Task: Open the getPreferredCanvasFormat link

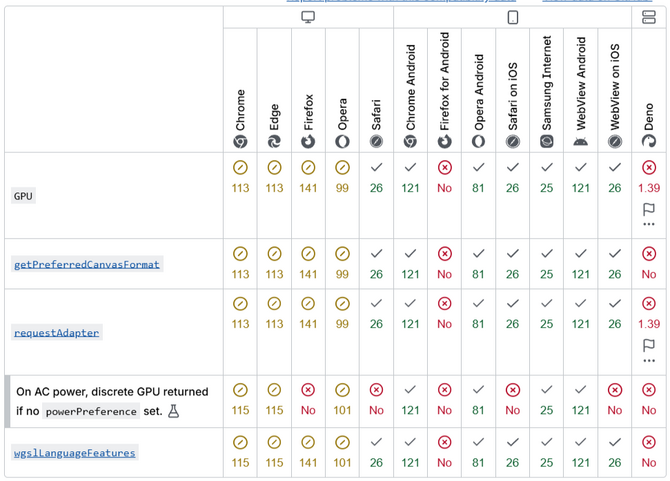Action: click(87, 265)
